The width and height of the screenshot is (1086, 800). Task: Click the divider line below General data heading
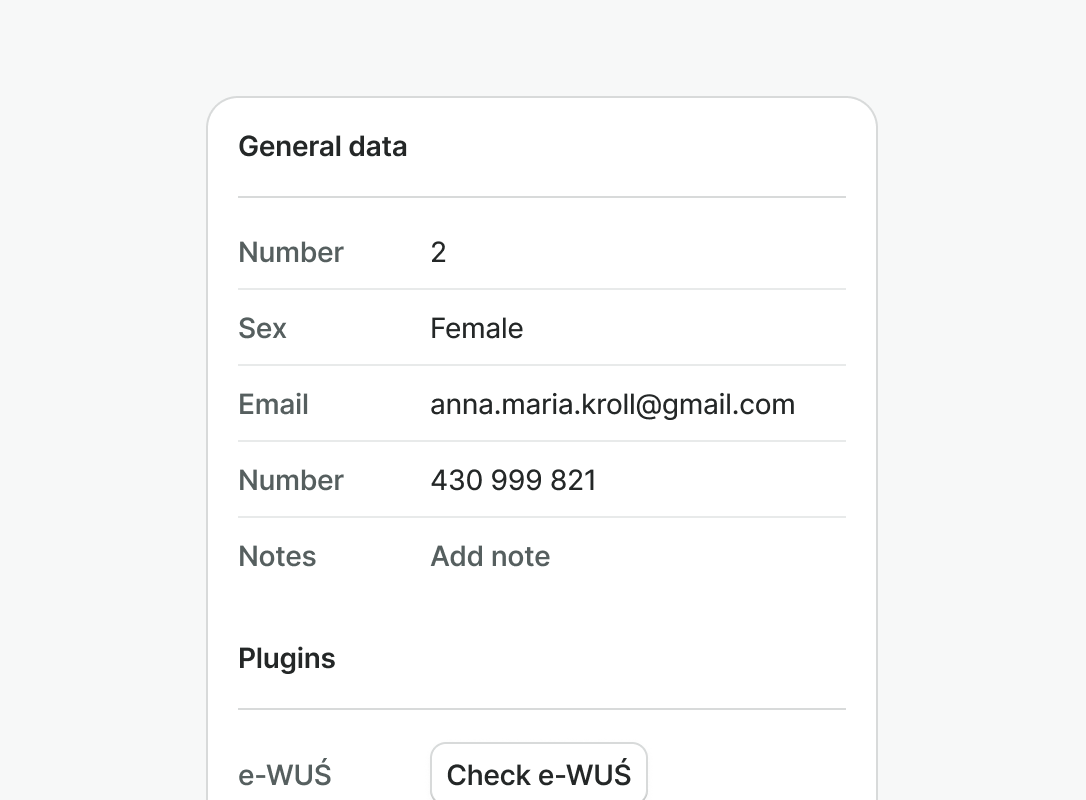point(541,197)
